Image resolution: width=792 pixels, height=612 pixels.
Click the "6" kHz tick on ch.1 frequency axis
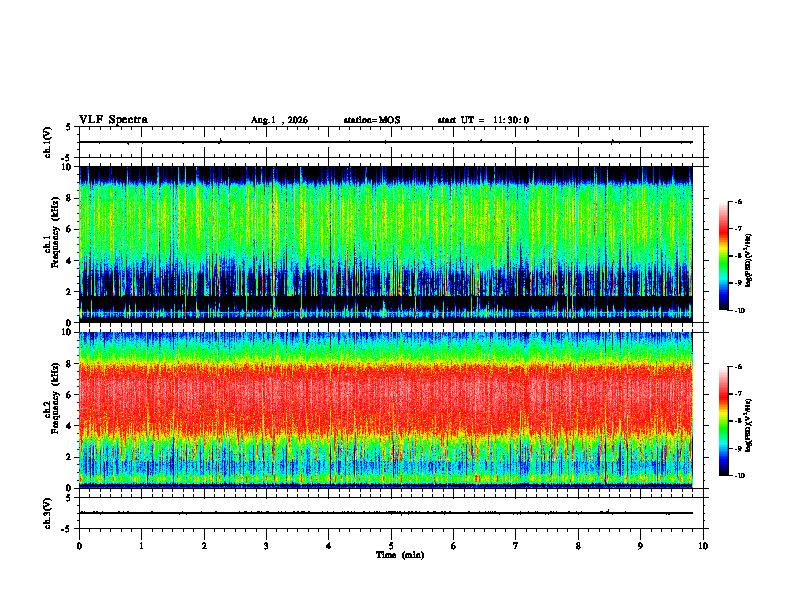[70, 229]
